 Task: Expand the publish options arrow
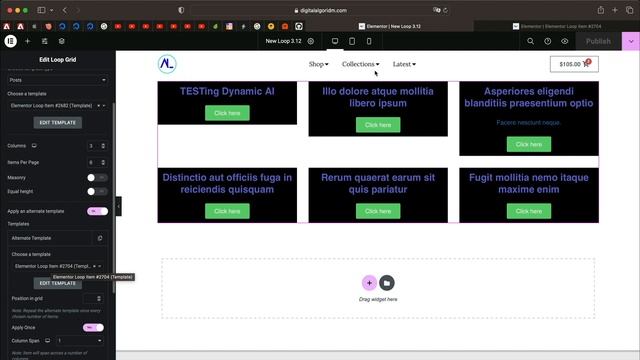(x=631, y=41)
